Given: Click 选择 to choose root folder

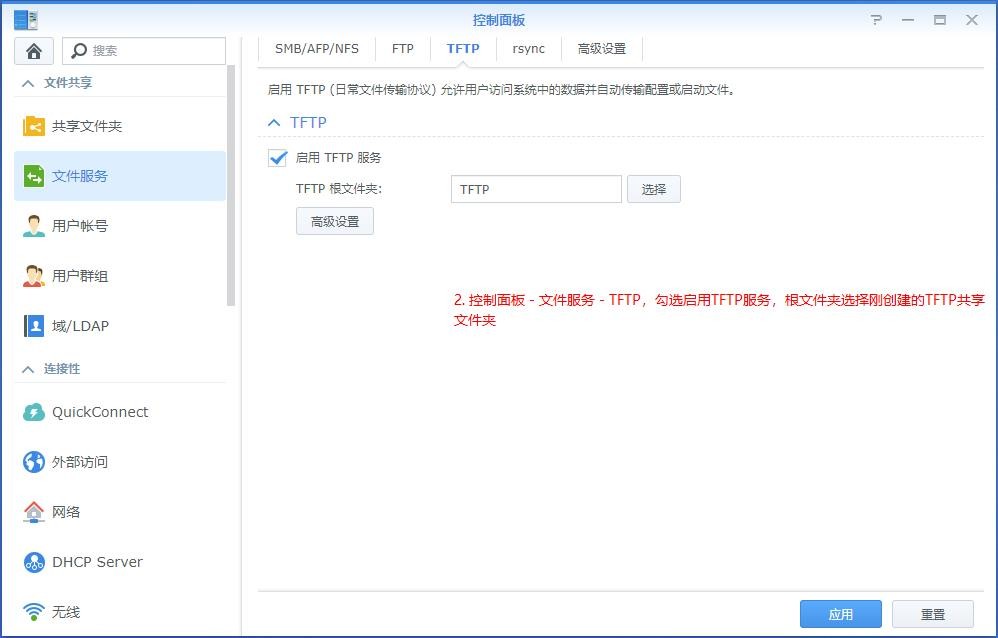Looking at the screenshot, I should (653, 189).
